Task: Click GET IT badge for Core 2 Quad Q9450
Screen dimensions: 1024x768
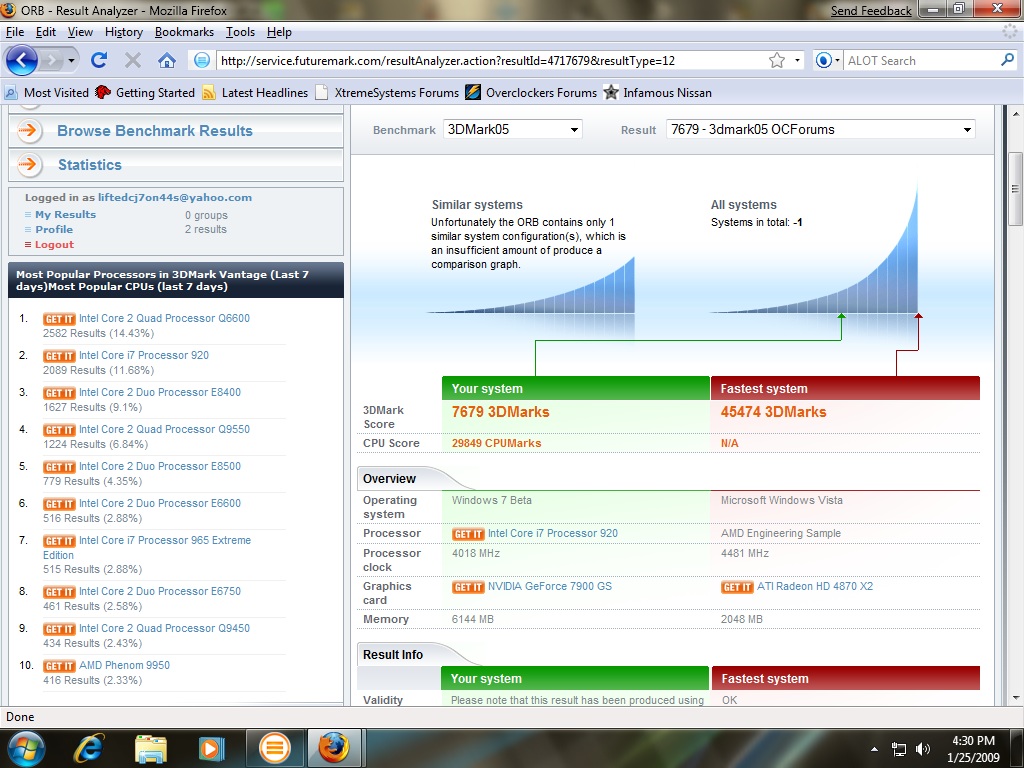Action: (59, 629)
